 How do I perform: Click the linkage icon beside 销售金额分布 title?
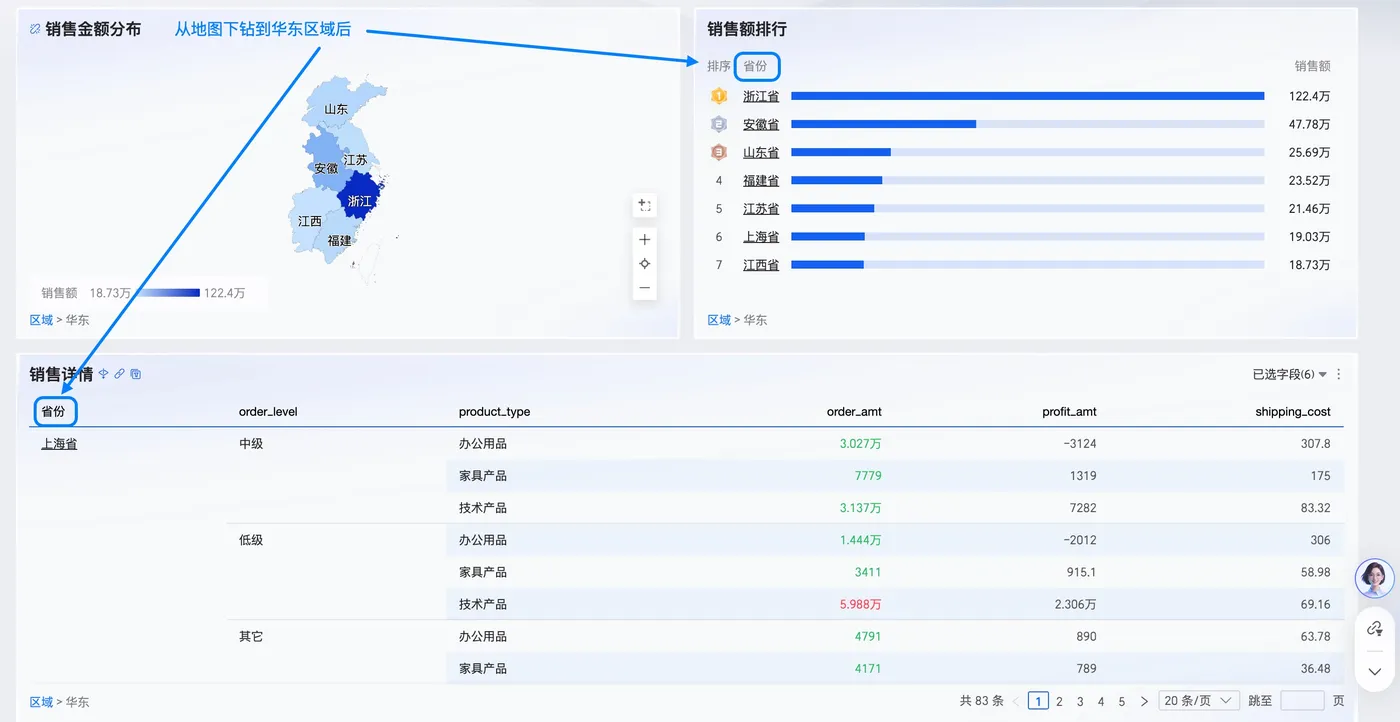pos(35,30)
